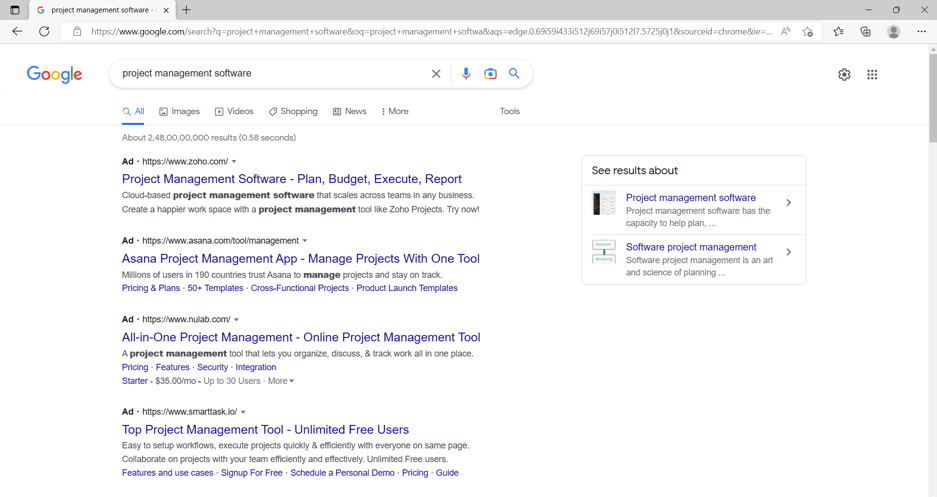
Task: Clear the search box with X
Action: [436, 73]
